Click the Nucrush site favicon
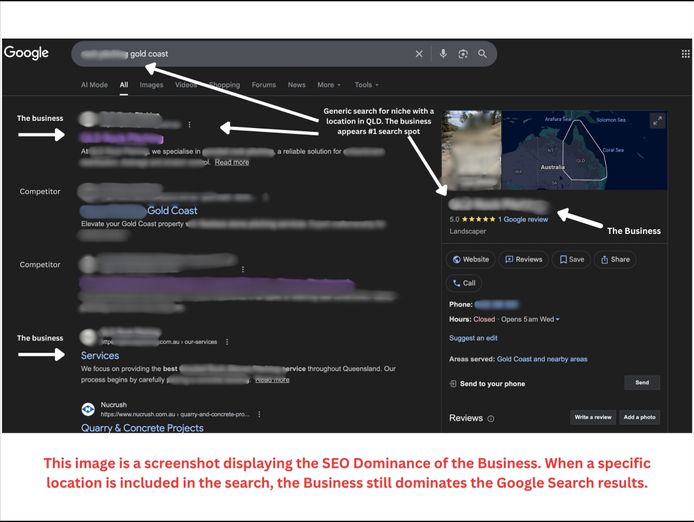The height and width of the screenshot is (522, 694). click(88, 410)
